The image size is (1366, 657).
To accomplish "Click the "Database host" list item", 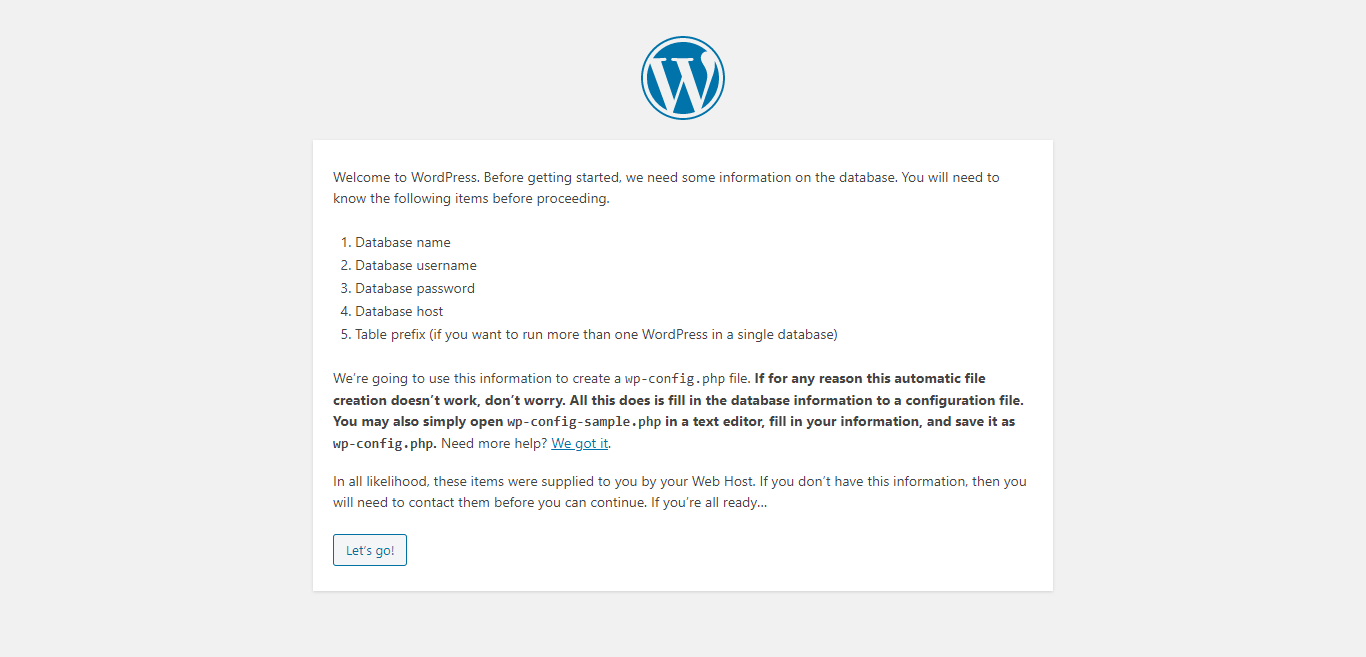I will point(399,311).
